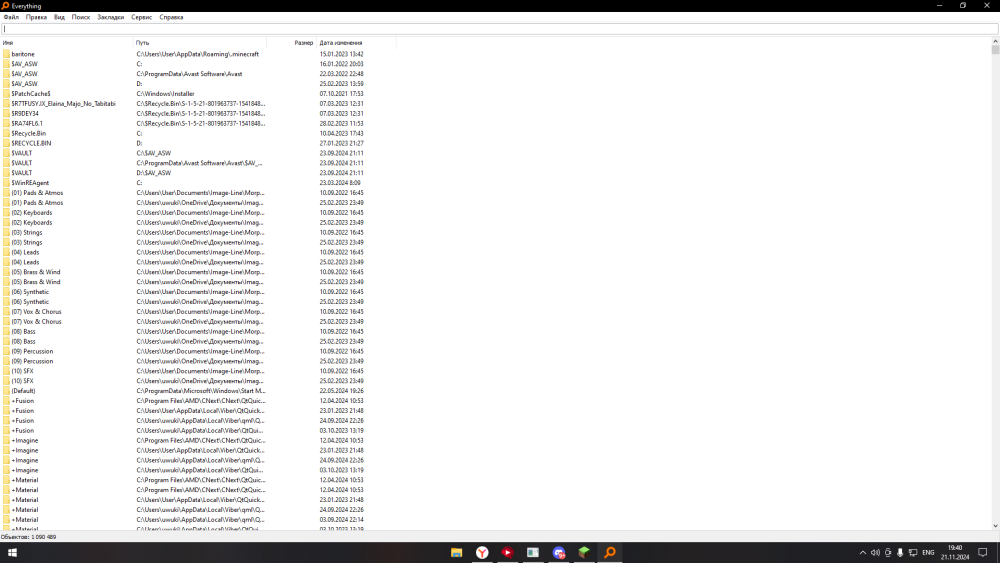Click the Everything taskbar icon
1000x563 pixels.
(x=610, y=553)
